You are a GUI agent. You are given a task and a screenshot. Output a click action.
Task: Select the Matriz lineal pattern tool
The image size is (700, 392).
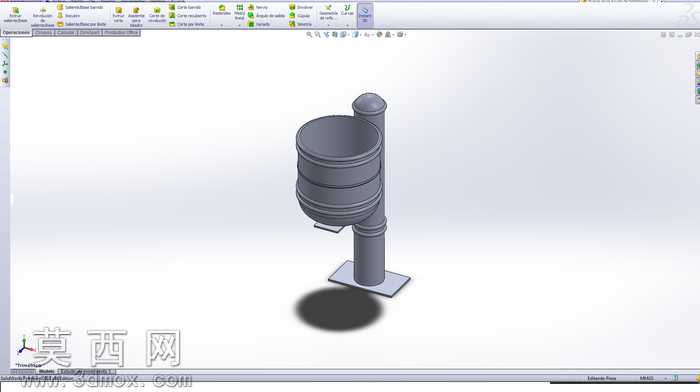pos(240,12)
